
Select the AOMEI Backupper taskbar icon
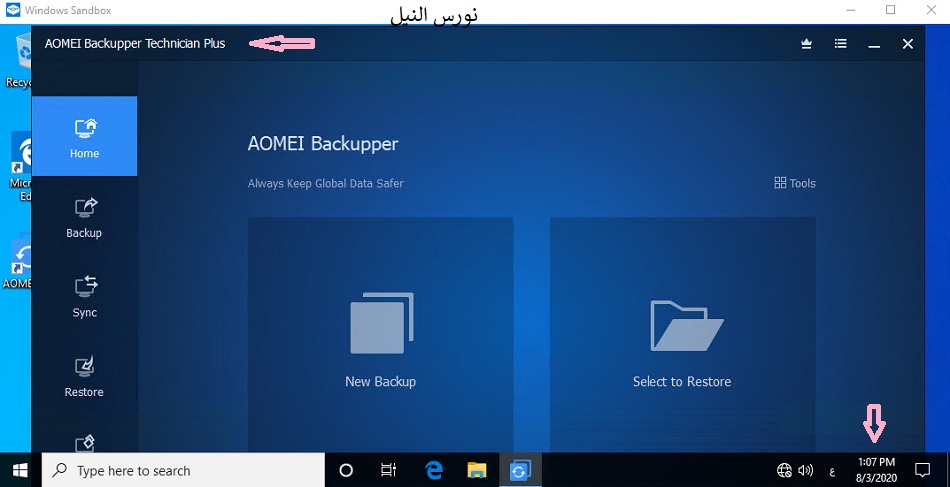tap(520, 470)
